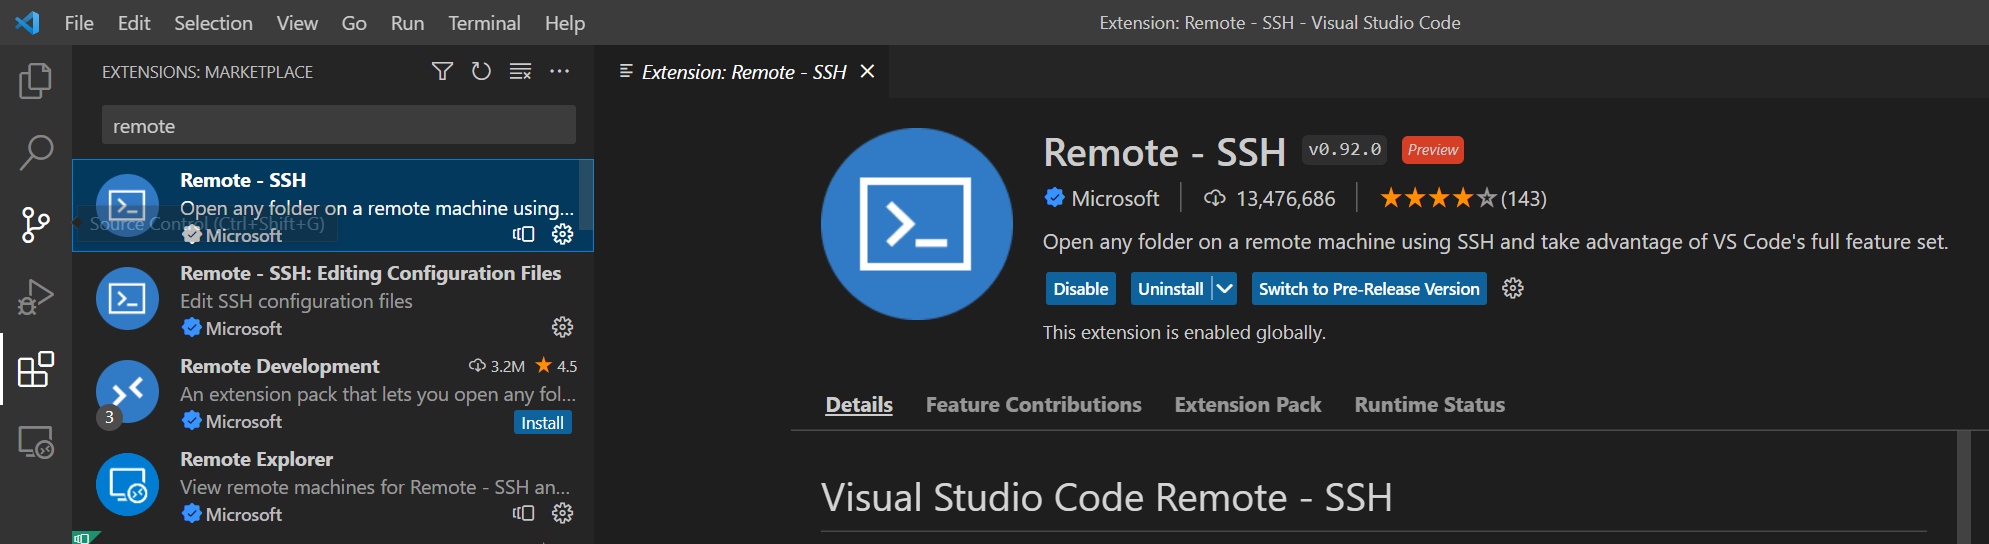Click the Remote Development 3.2M download count

497,365
